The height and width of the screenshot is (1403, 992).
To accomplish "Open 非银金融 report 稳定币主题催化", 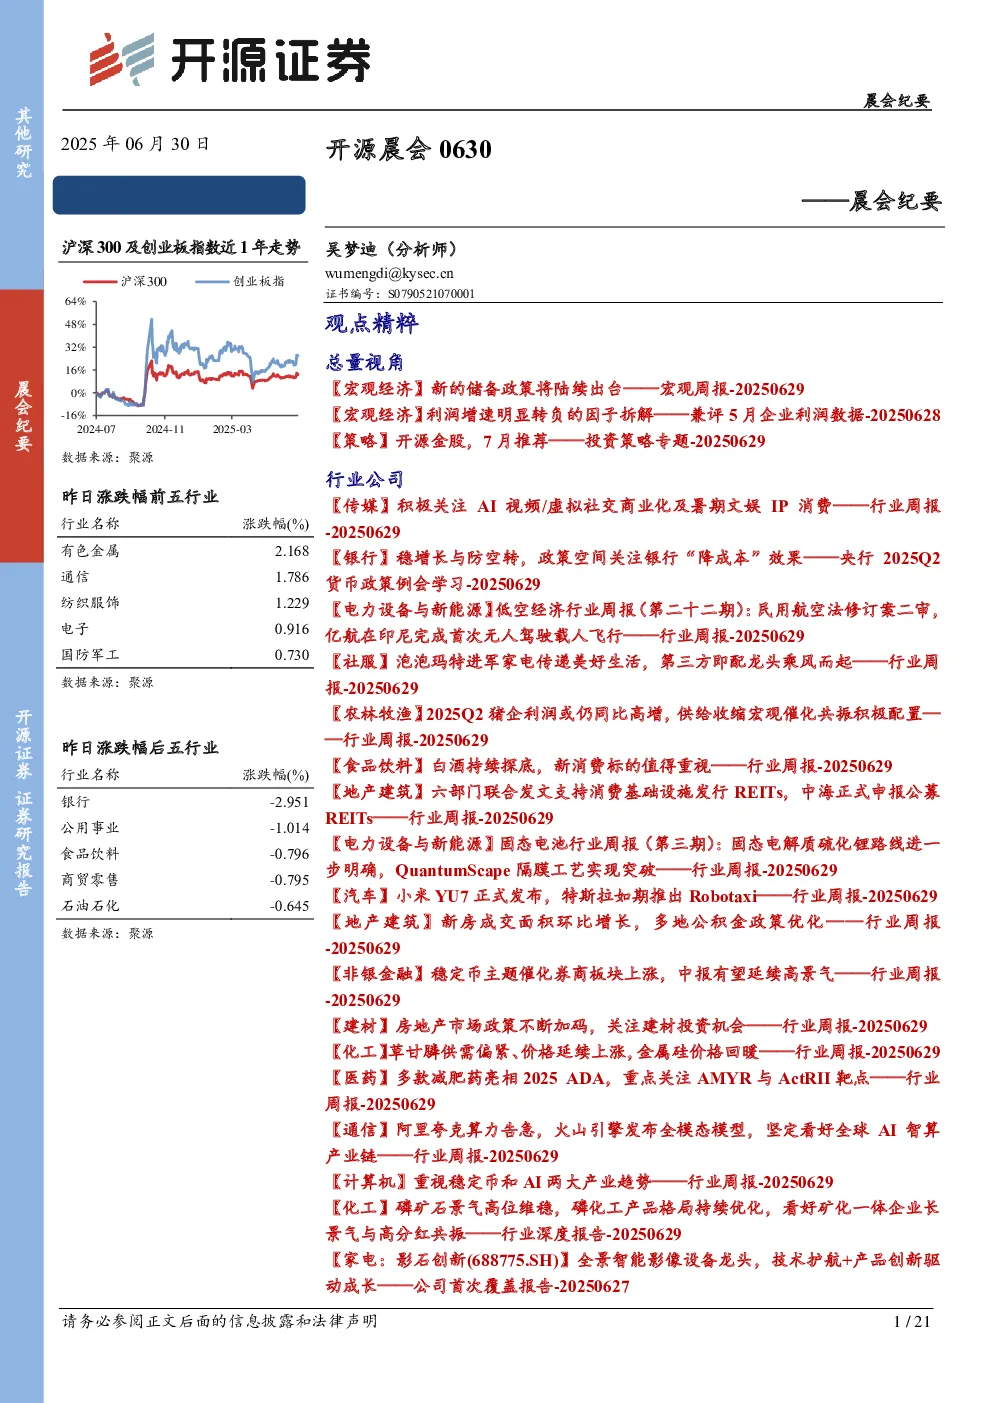I will coord(633,987).
